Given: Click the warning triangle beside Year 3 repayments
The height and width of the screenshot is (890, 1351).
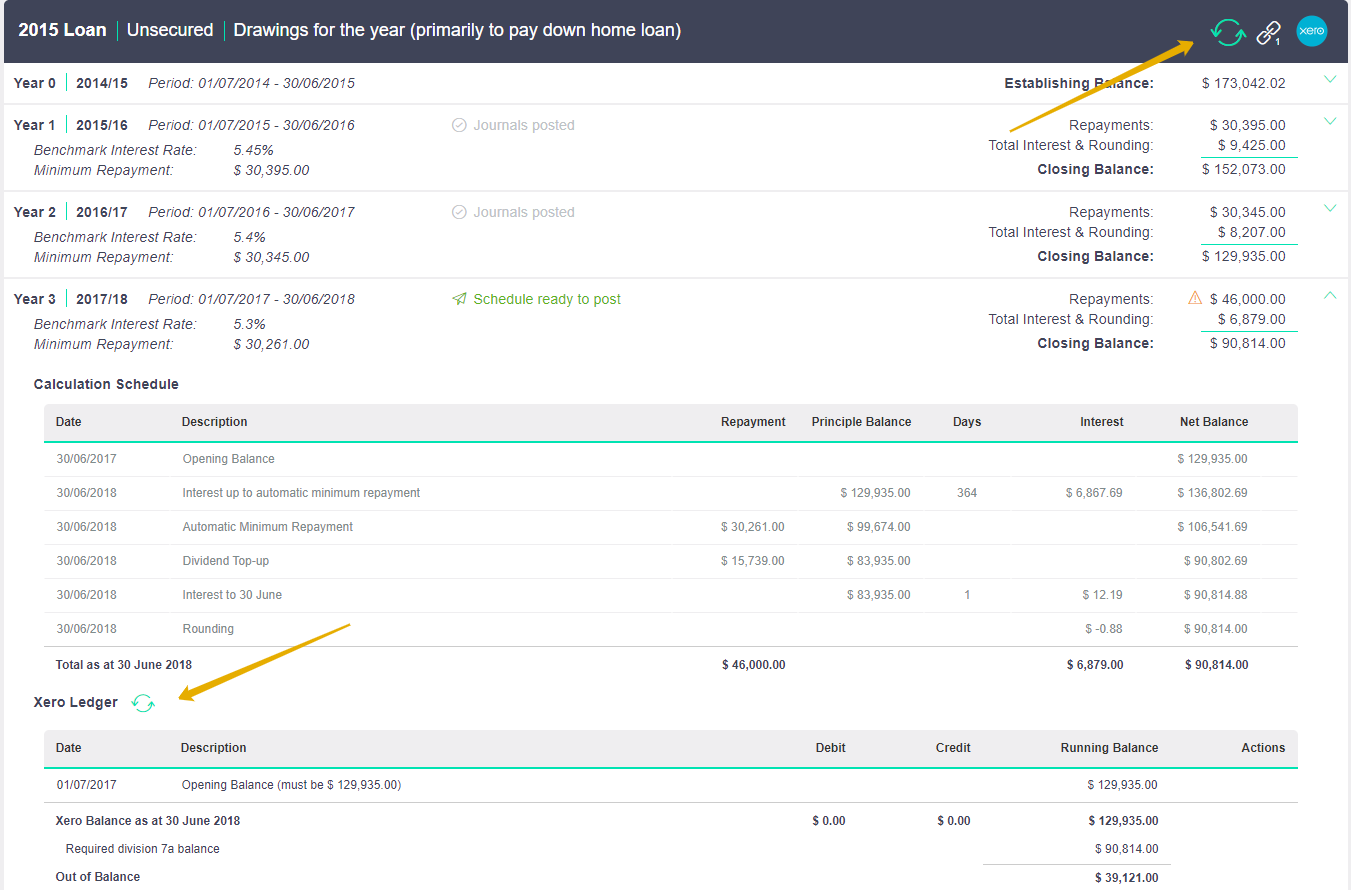Looking at the screenshot, I should click(1194, 298).
